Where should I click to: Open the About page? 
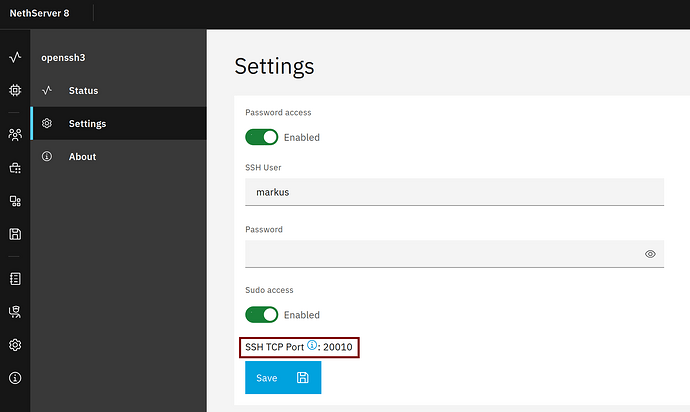click(x=82, y=157)
